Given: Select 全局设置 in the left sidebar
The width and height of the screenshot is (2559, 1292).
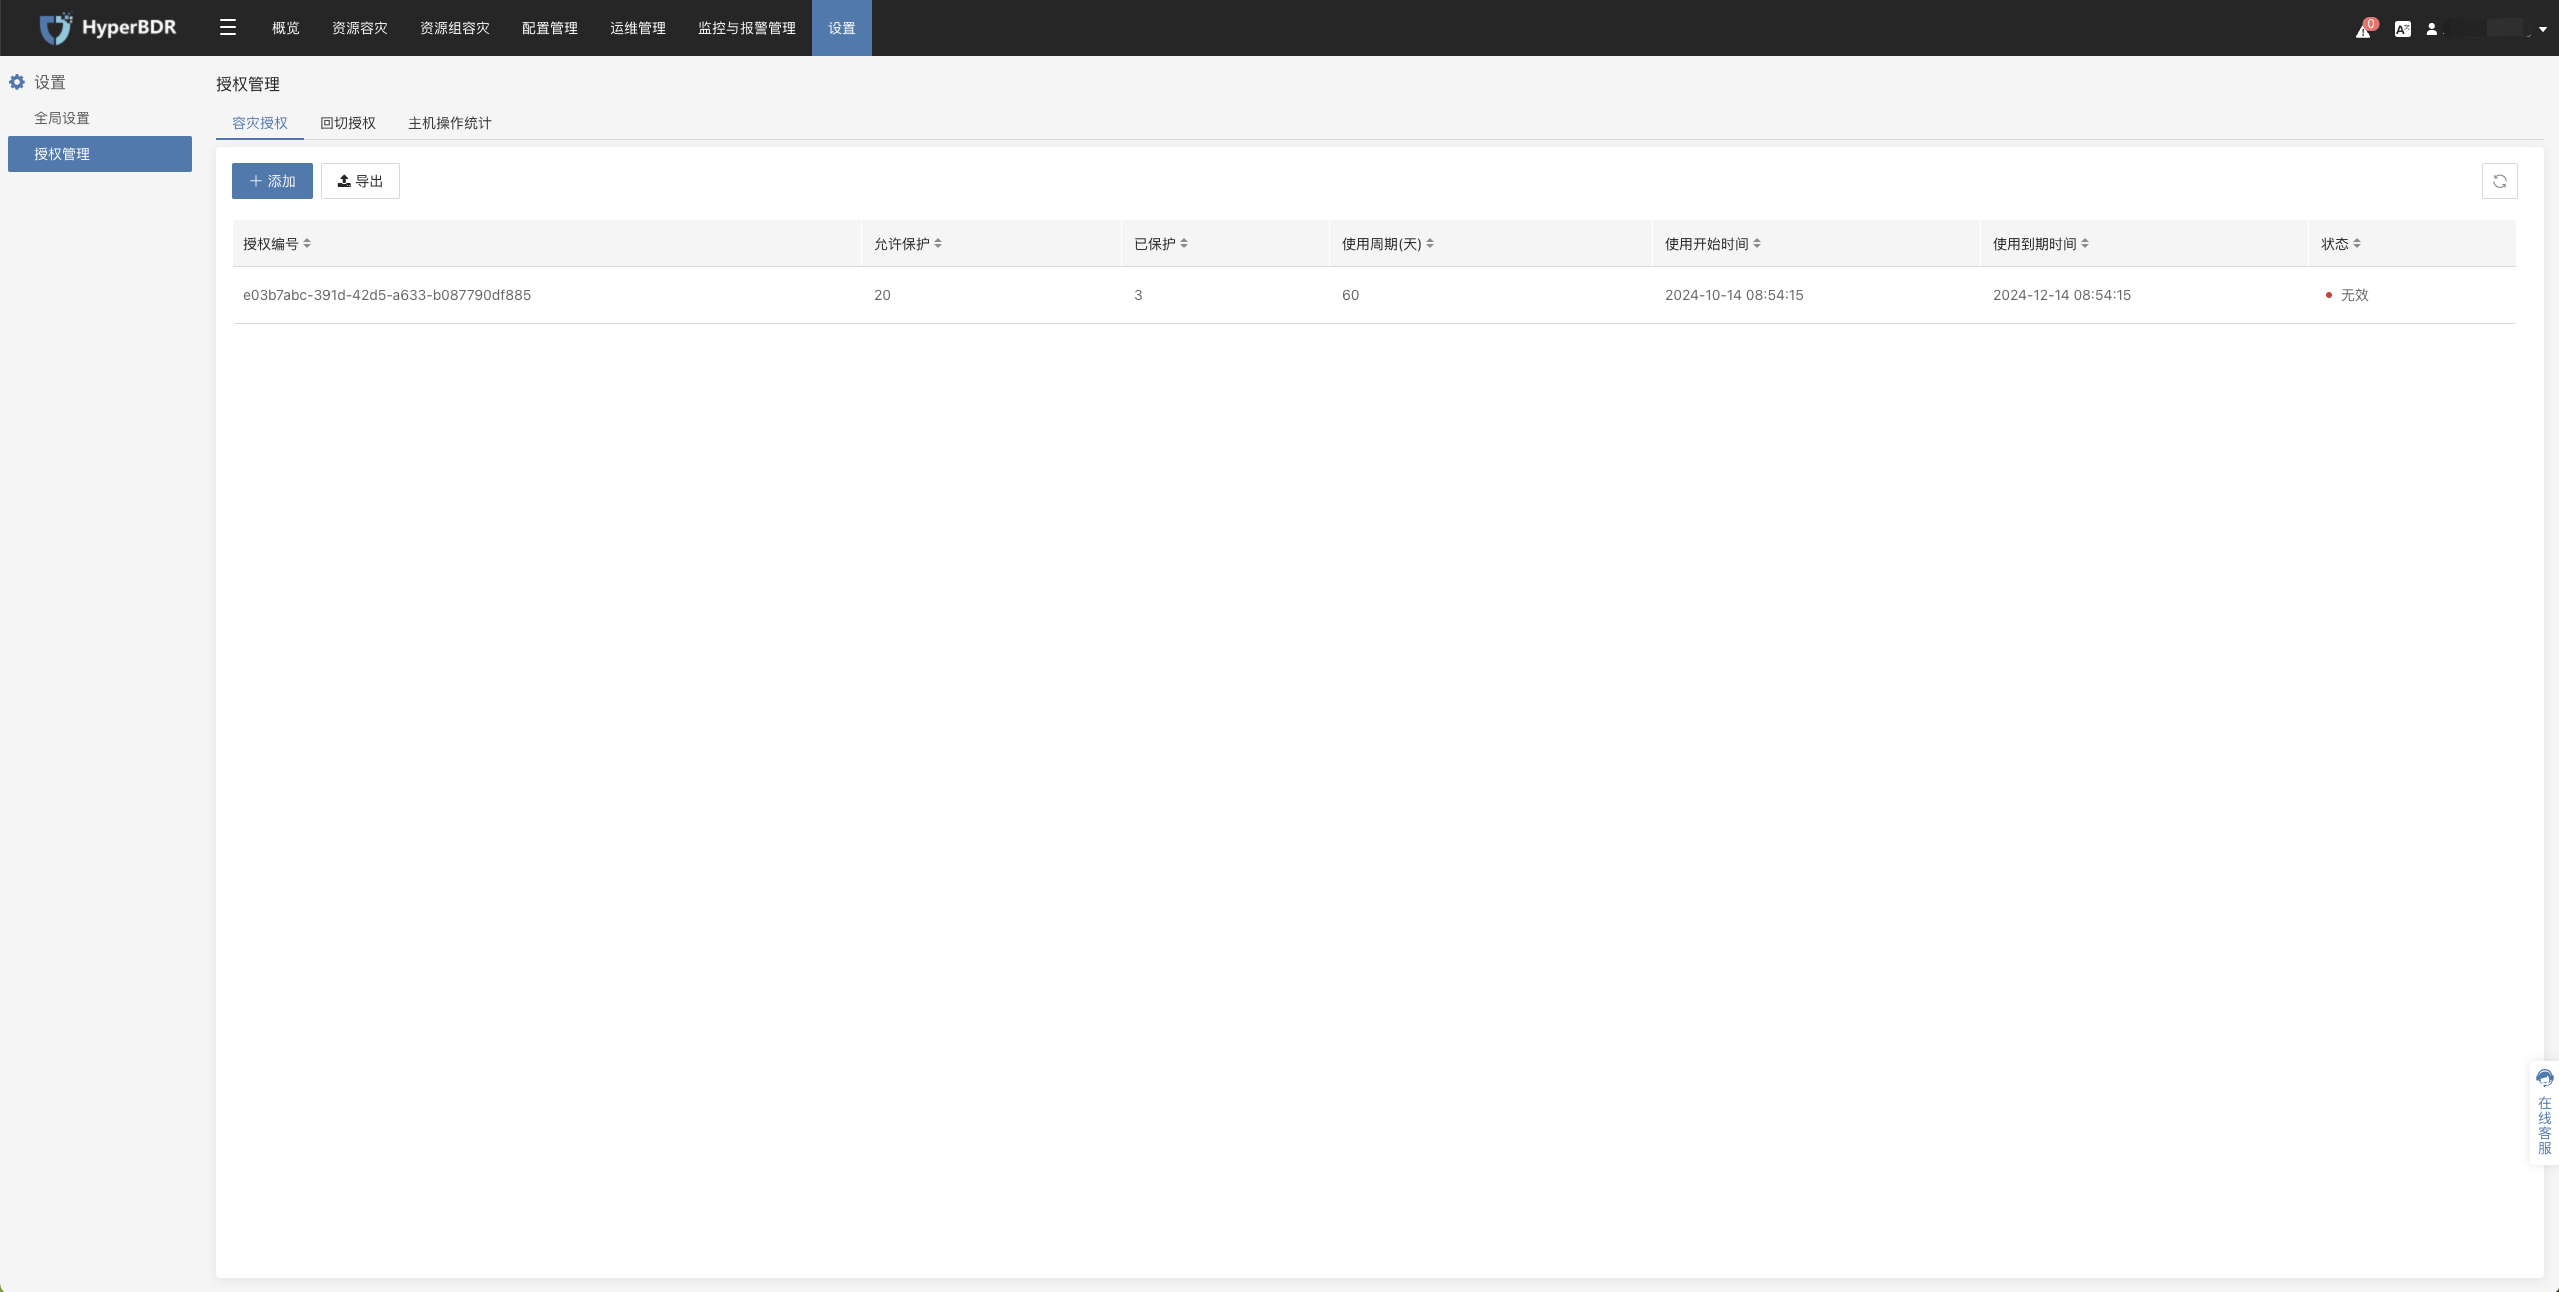Looking at the screenshot, I should tap(62, 118).
